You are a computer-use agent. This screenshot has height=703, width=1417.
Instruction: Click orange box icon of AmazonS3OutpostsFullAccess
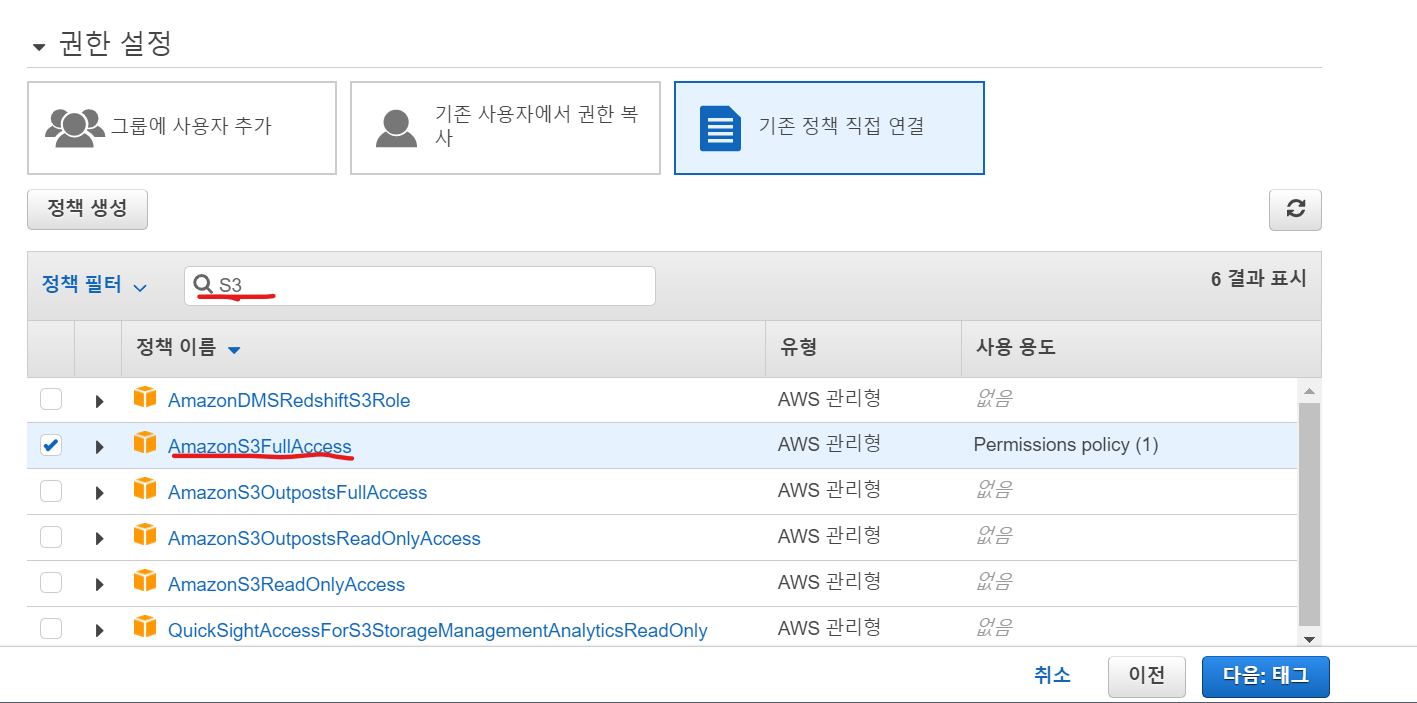[145, 490]
